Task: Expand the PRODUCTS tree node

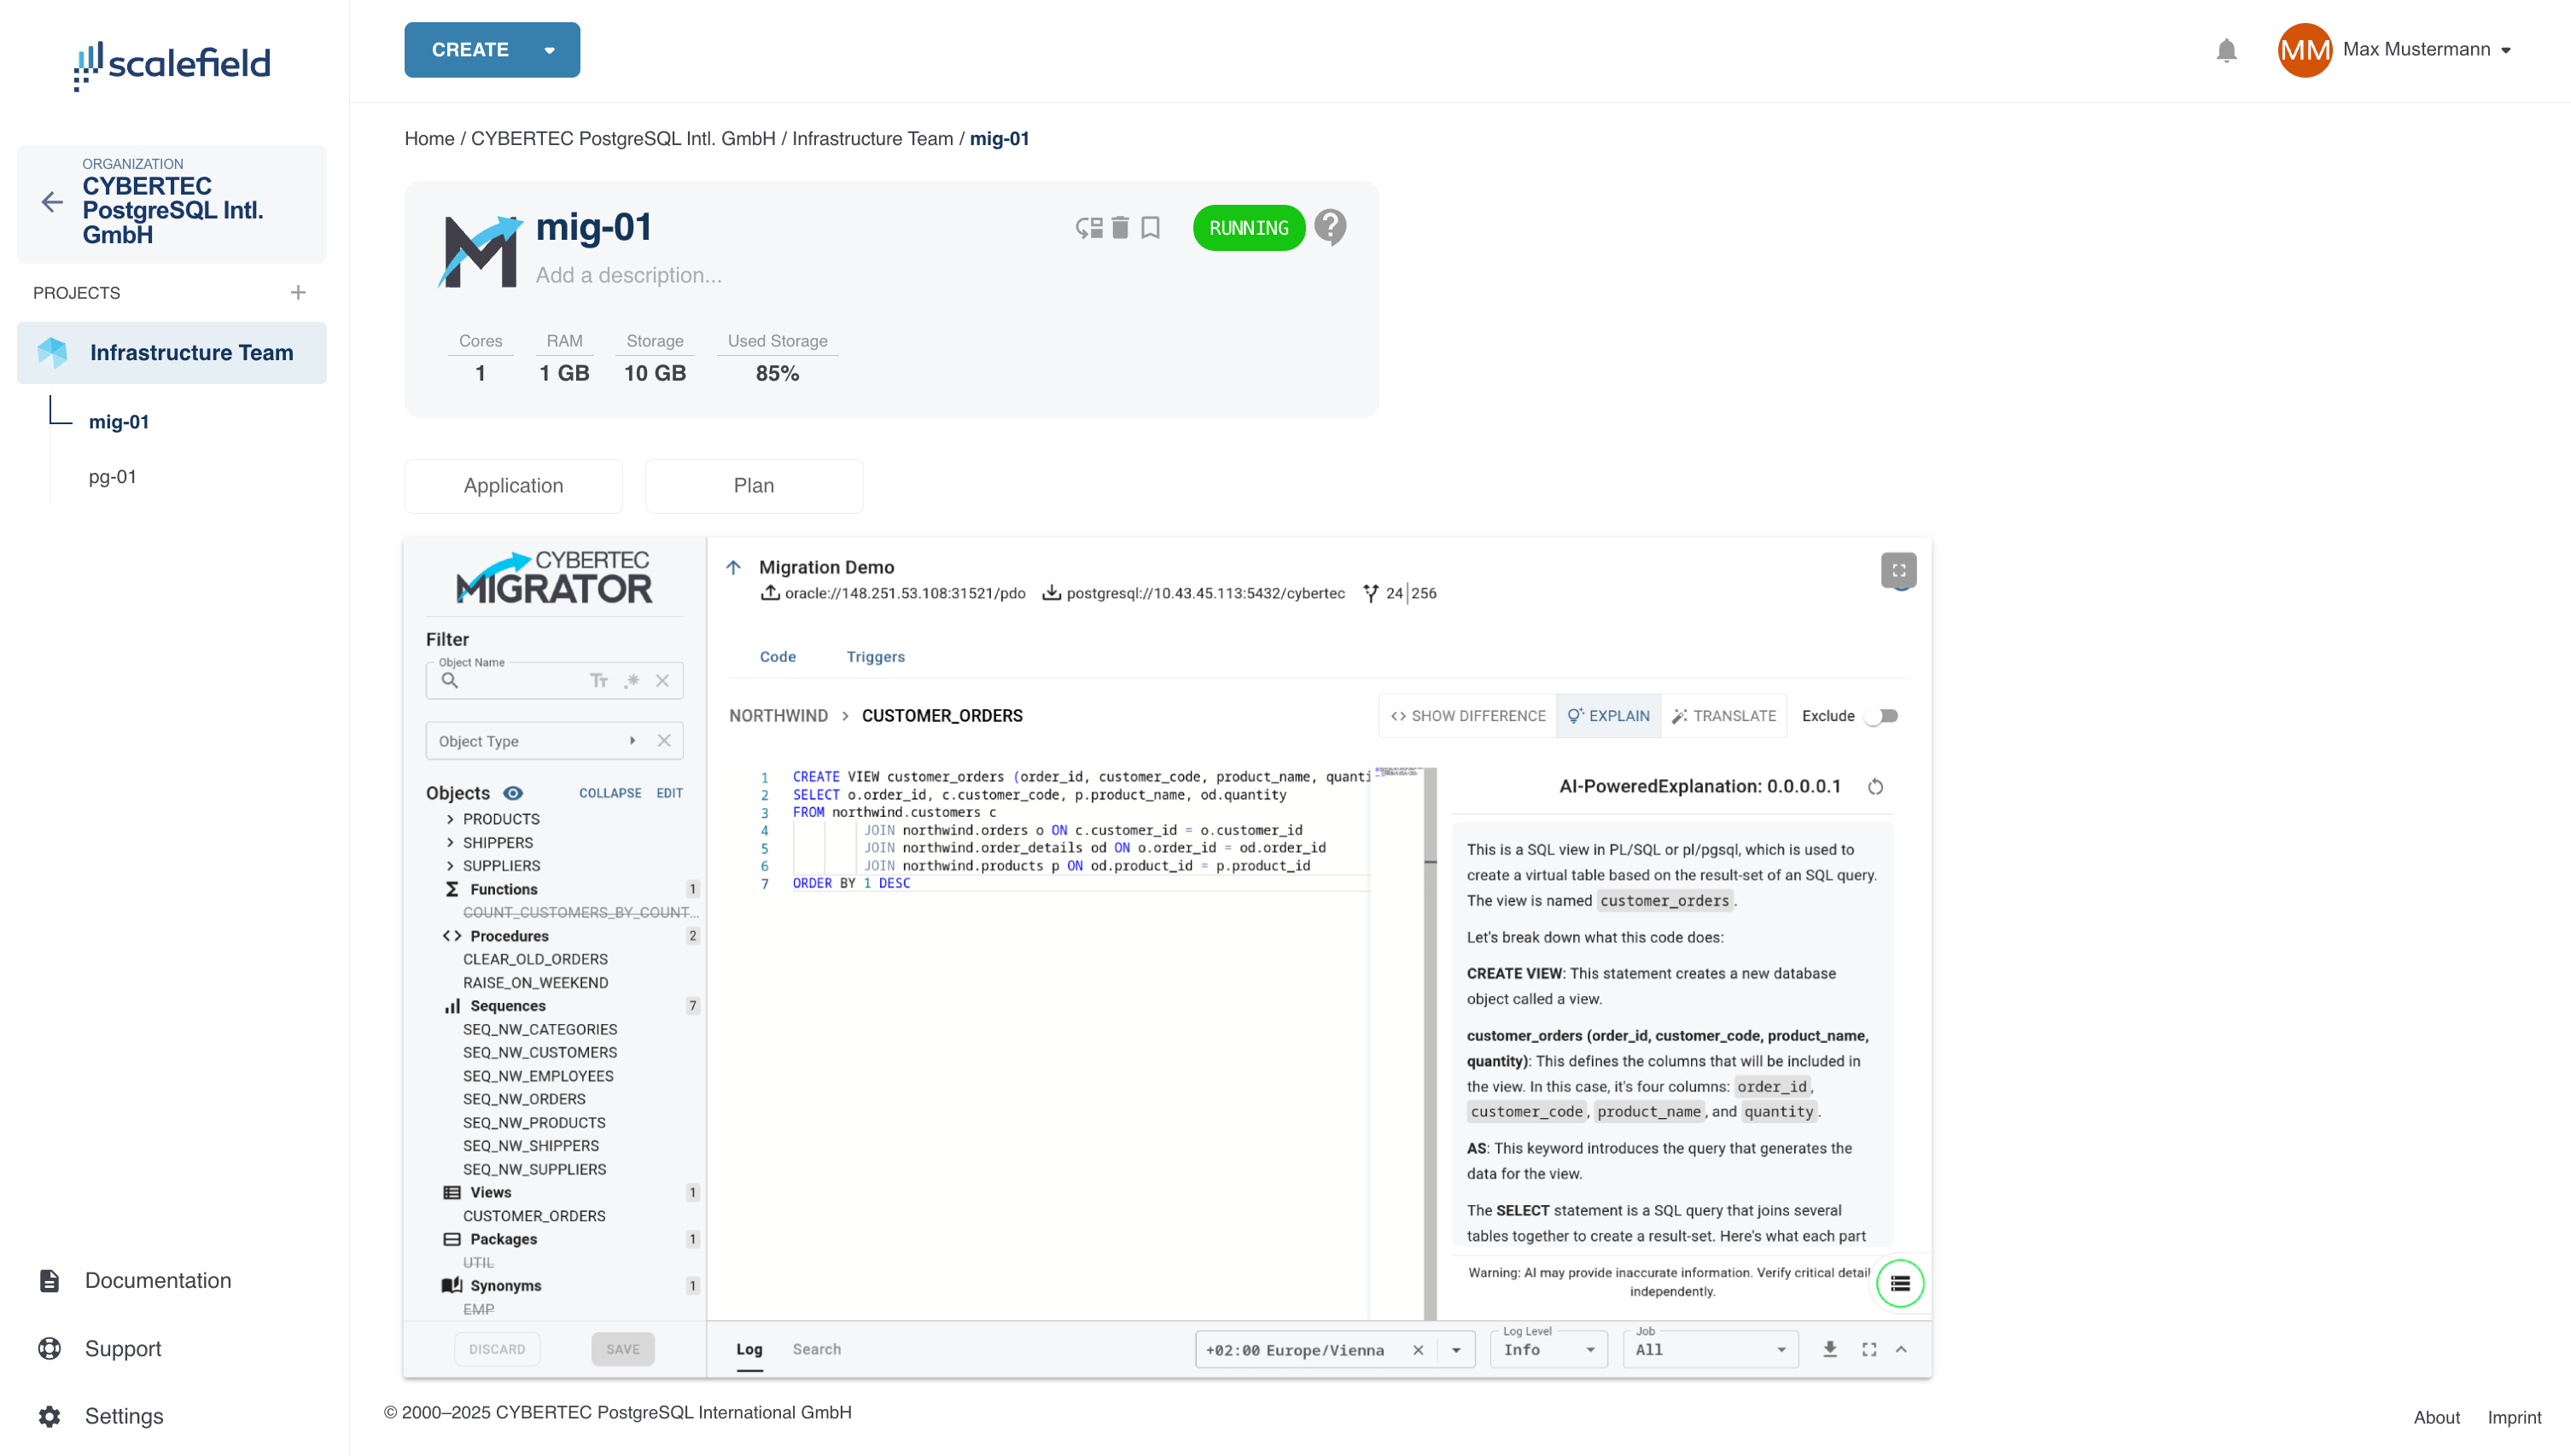Action: [450, 819]
